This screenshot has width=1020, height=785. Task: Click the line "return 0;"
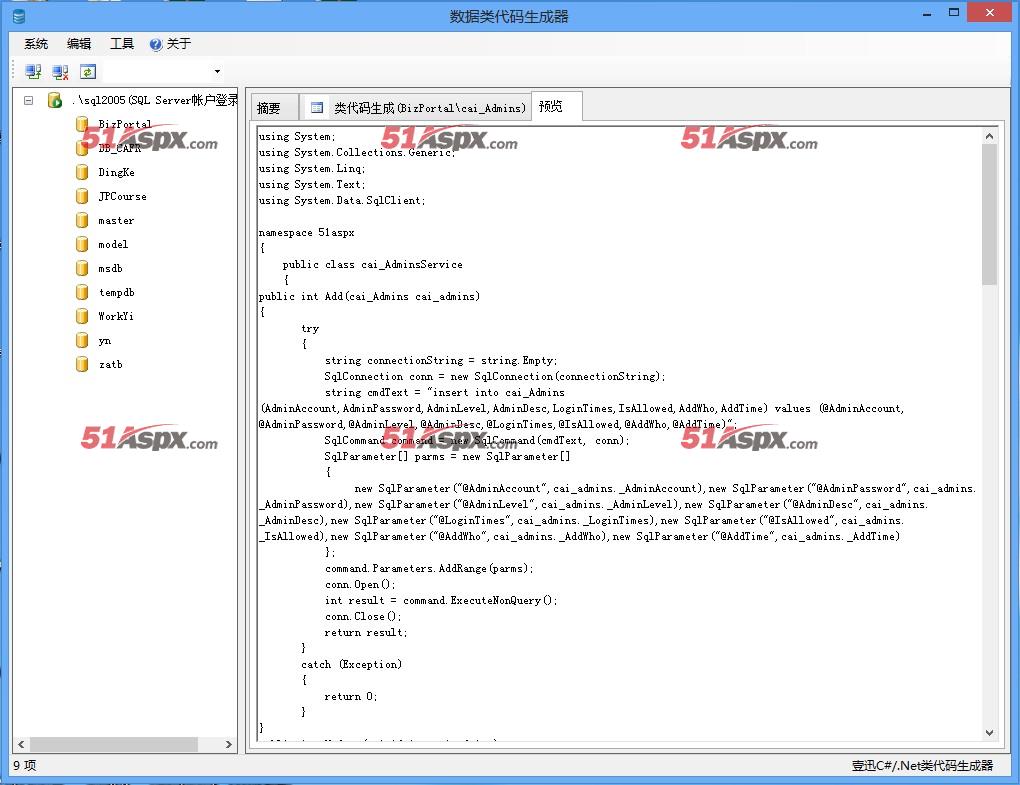point(351,696)
